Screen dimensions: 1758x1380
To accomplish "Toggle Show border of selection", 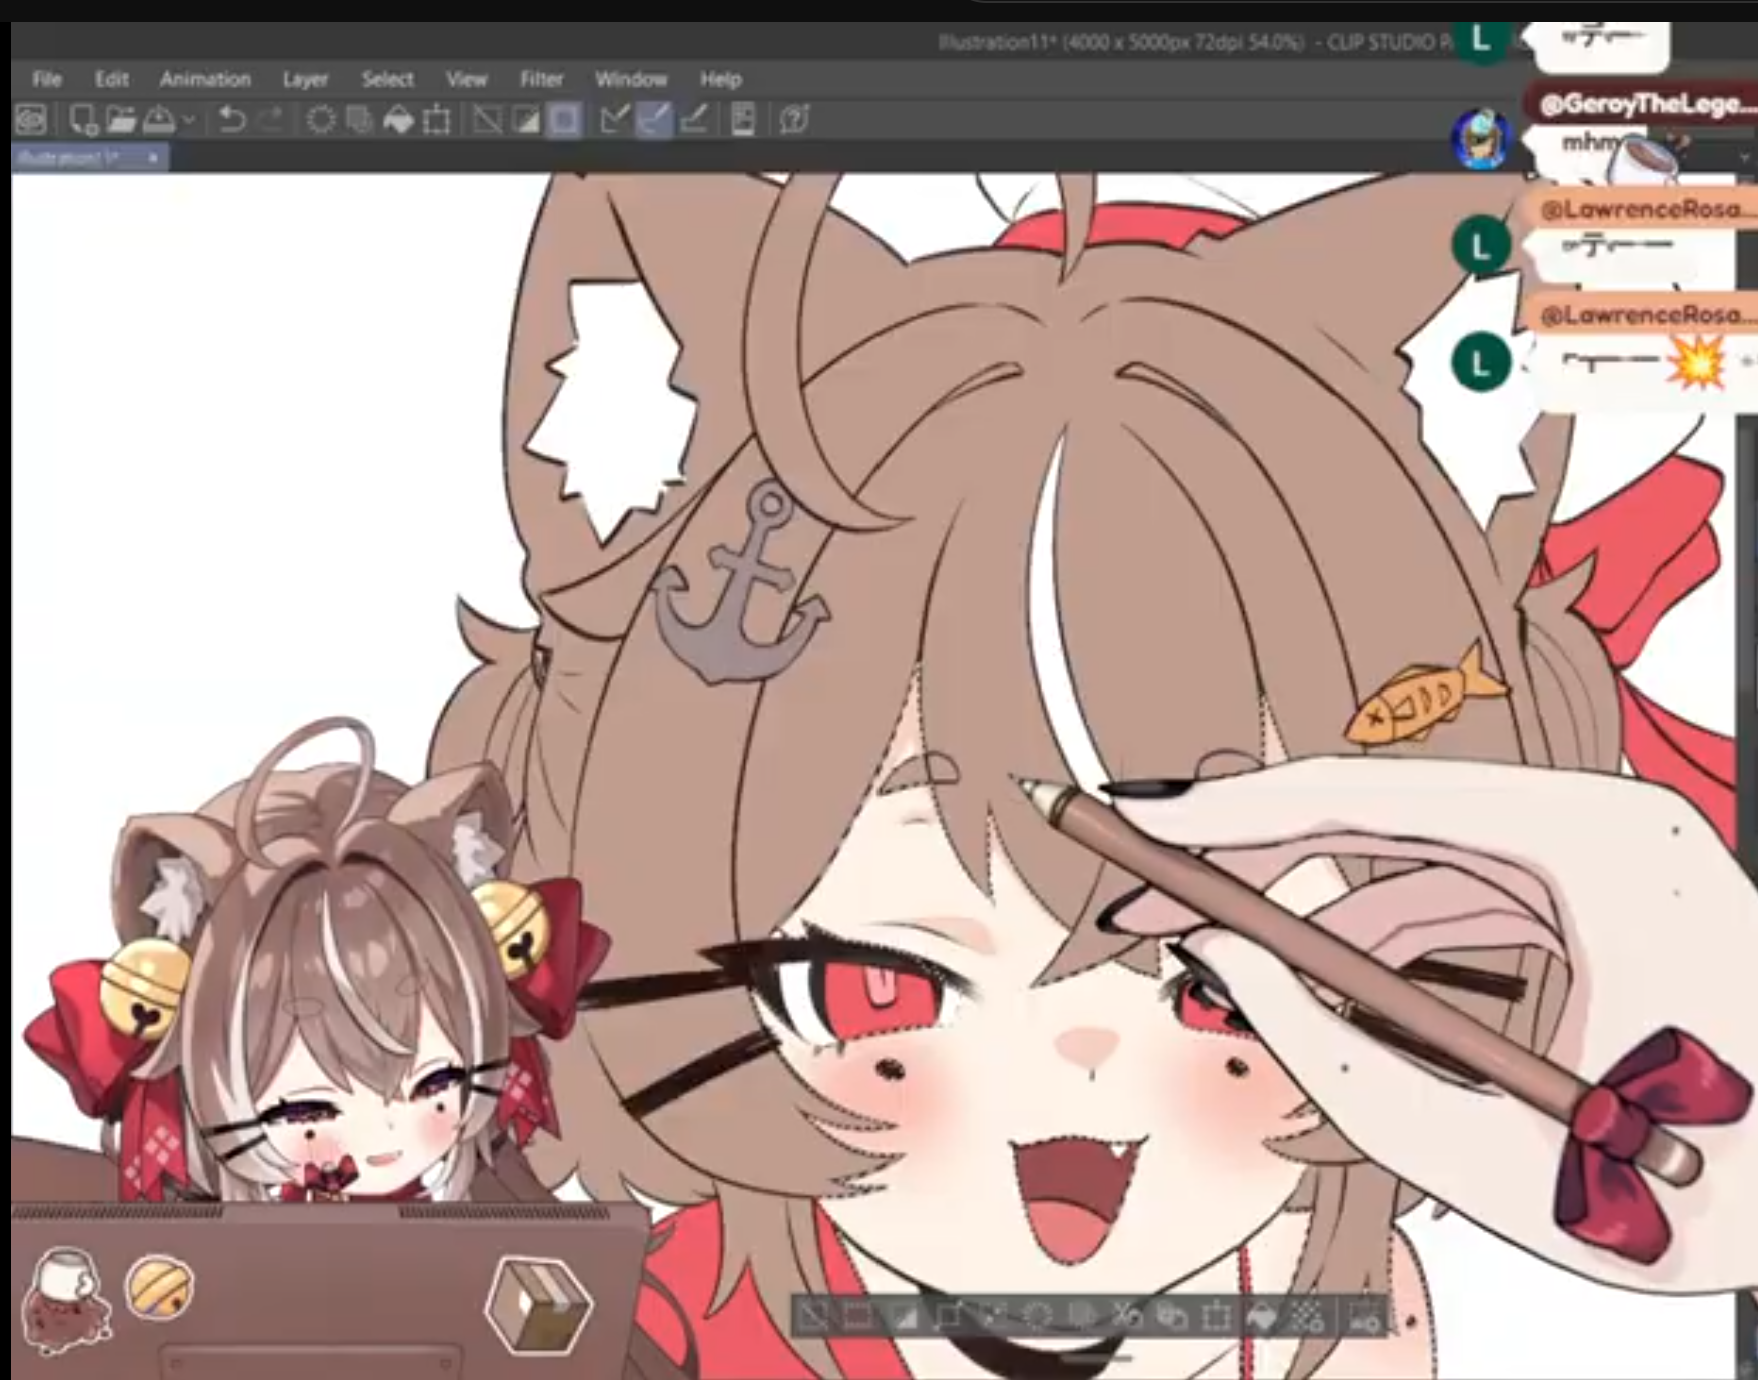I will [564, 121].
